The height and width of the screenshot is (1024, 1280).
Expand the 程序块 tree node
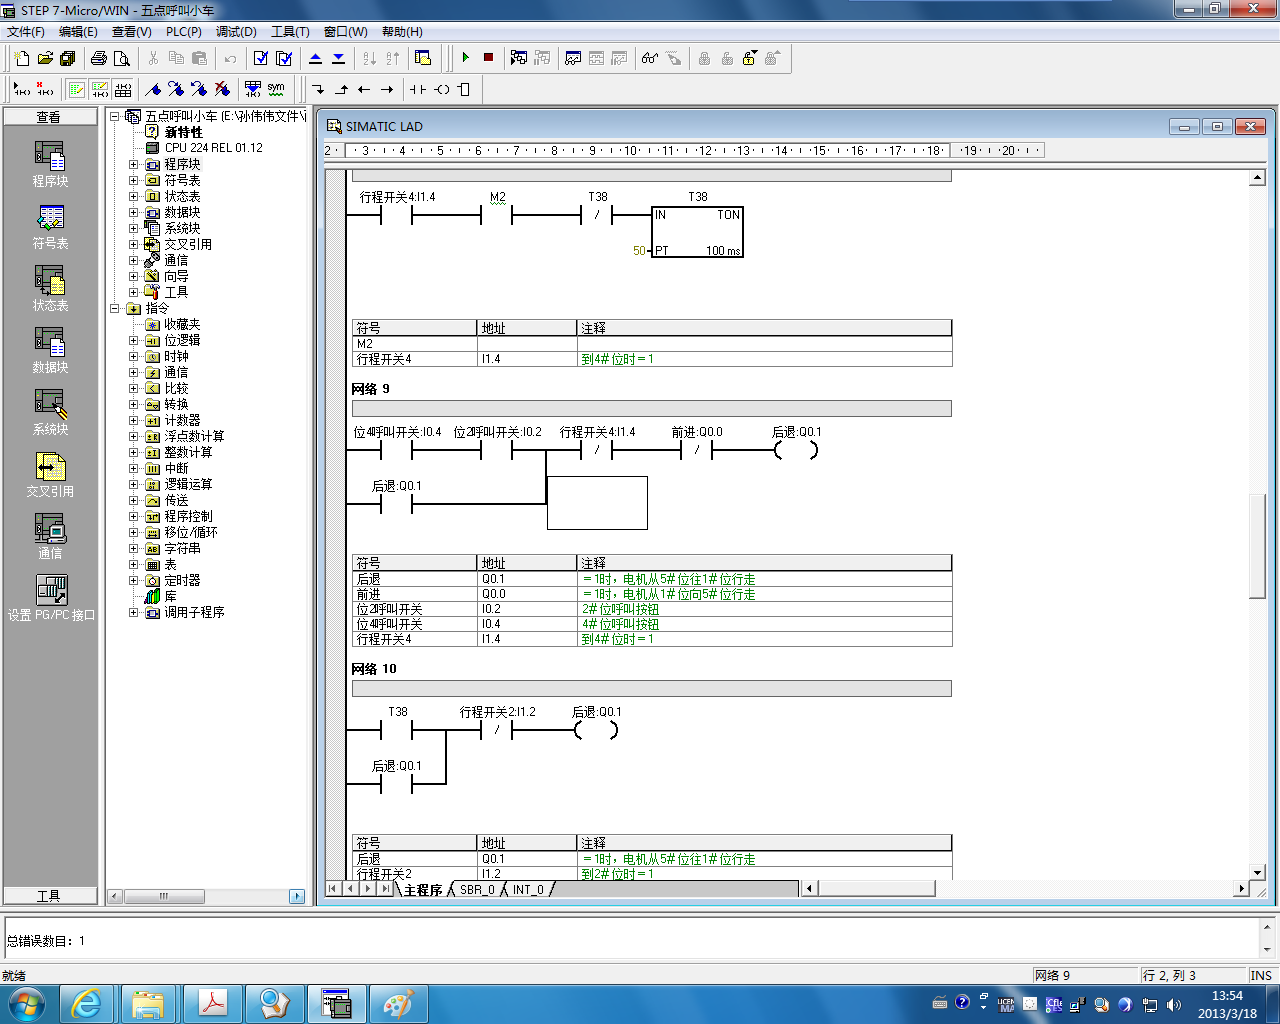[x=134, y=164]
